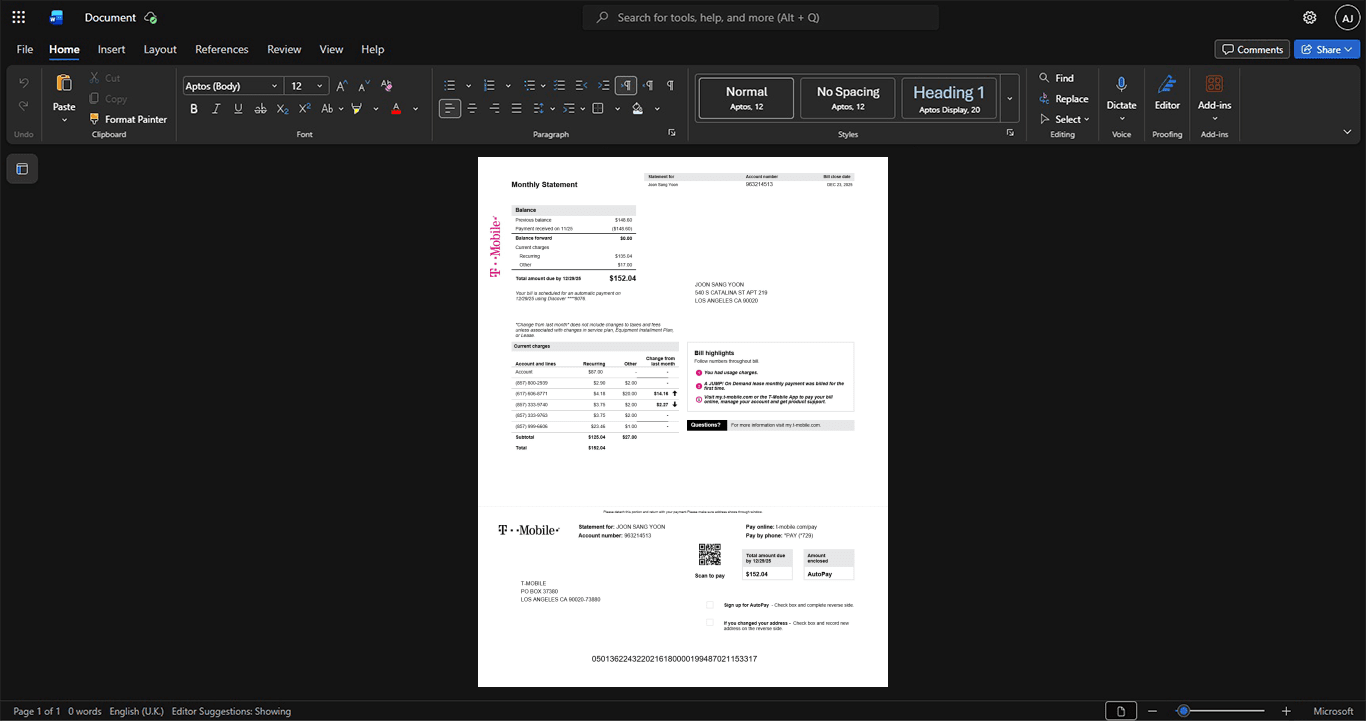Click the shading paint bucket color

click(638, 108)
